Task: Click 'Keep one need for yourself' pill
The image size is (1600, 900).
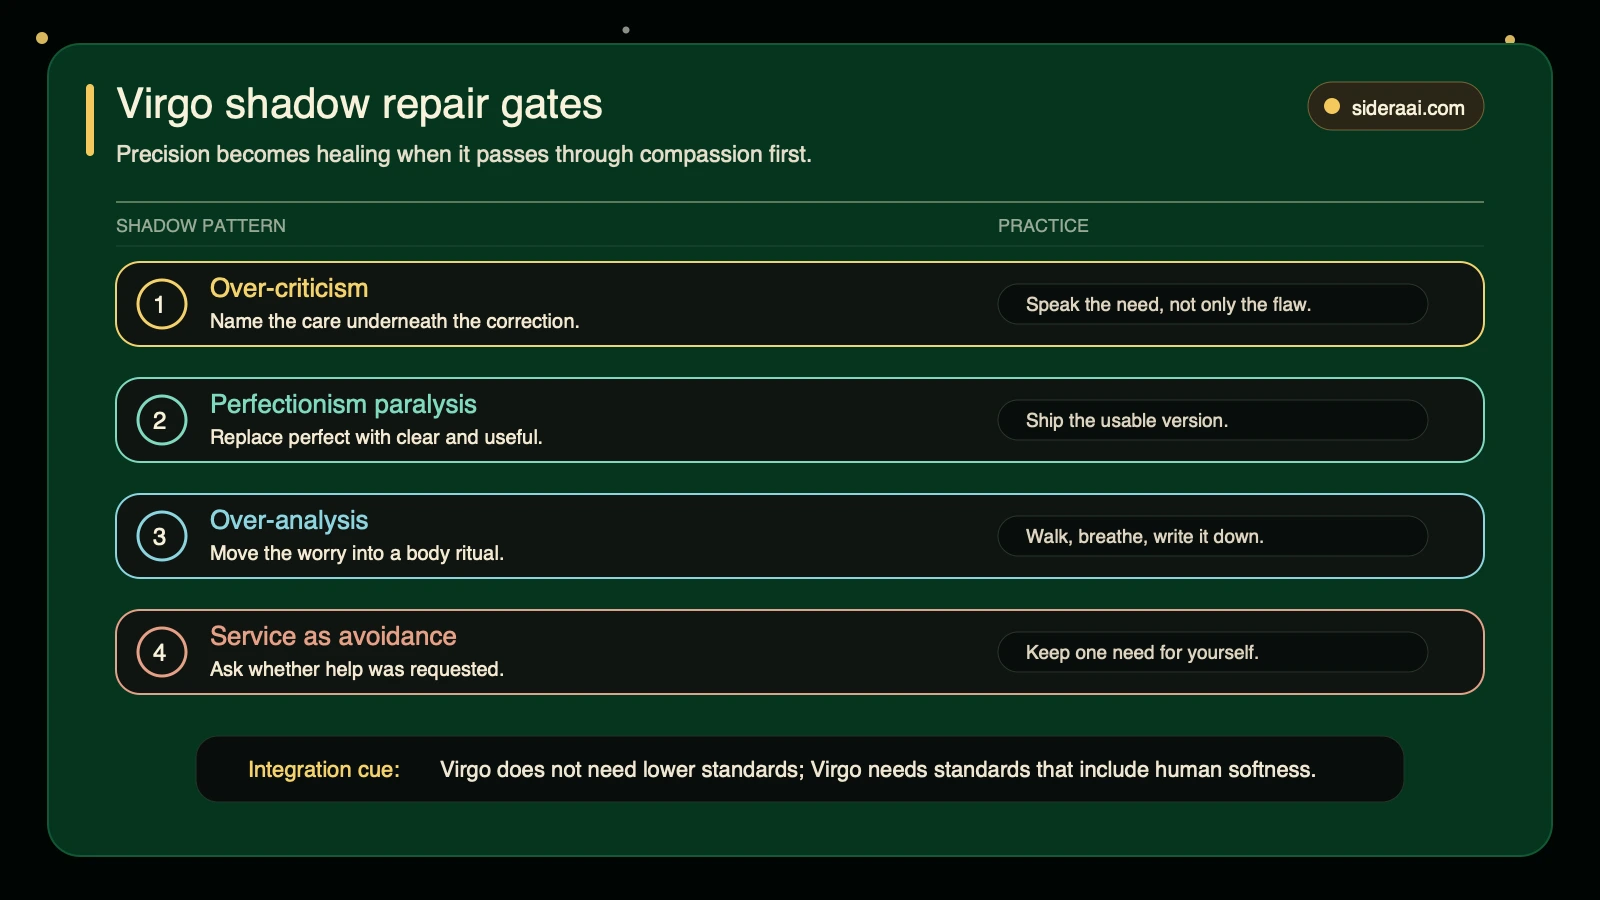Action: [x=1212, y=652]
